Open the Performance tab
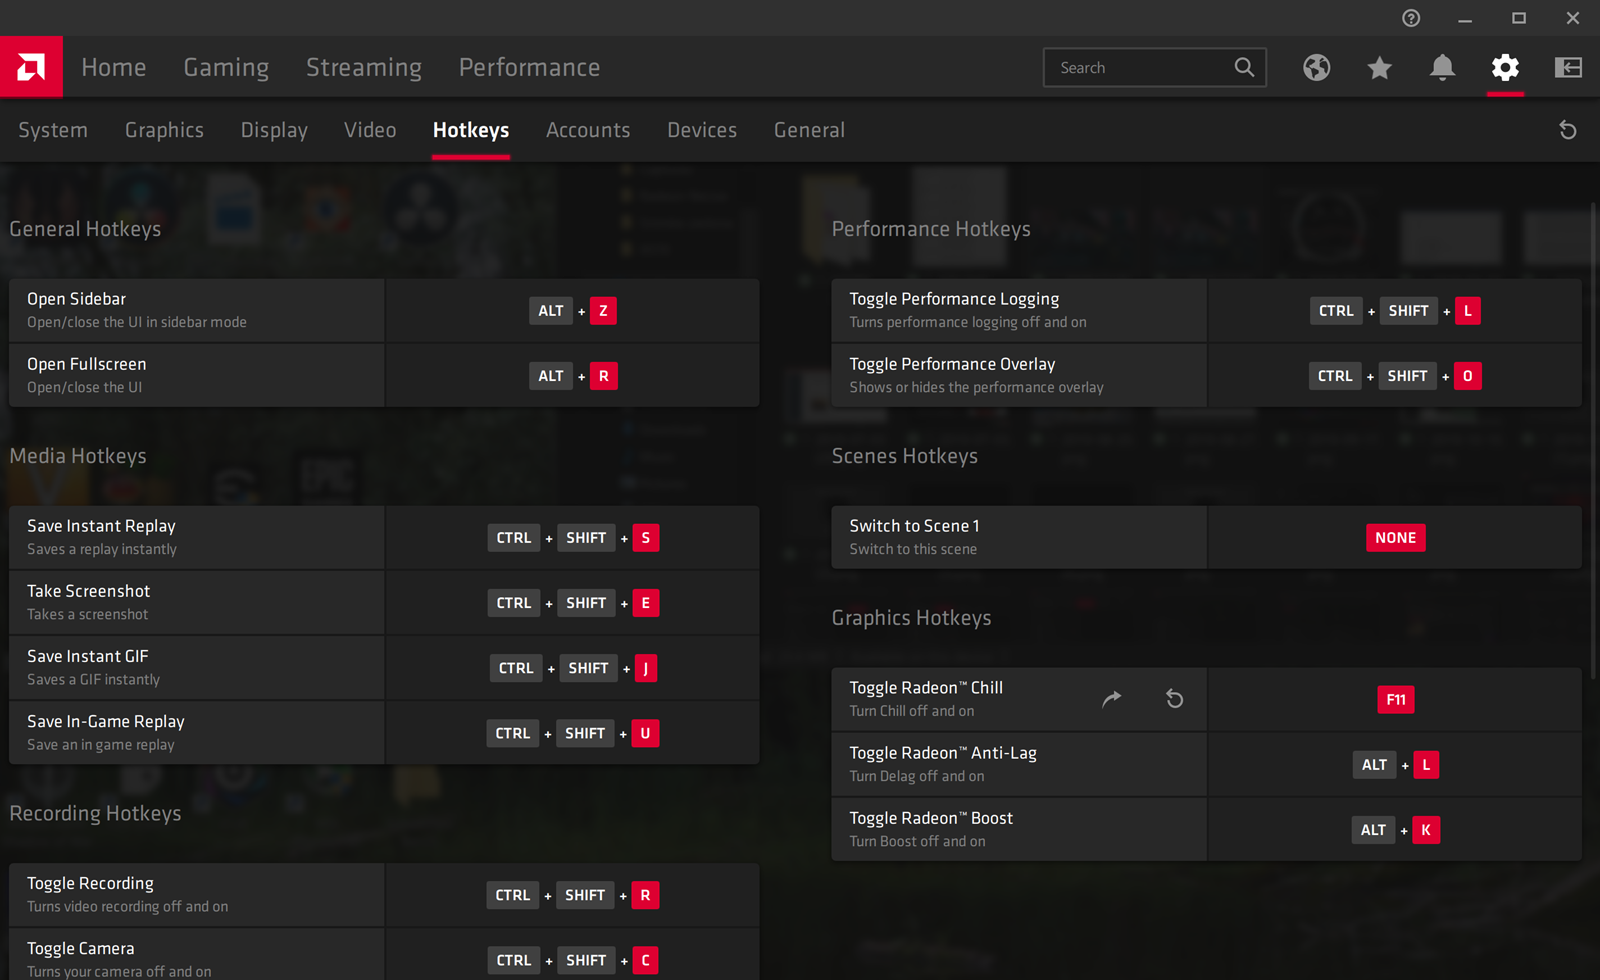This screenshot has width=1600, height=980. (x=529, y=67)
